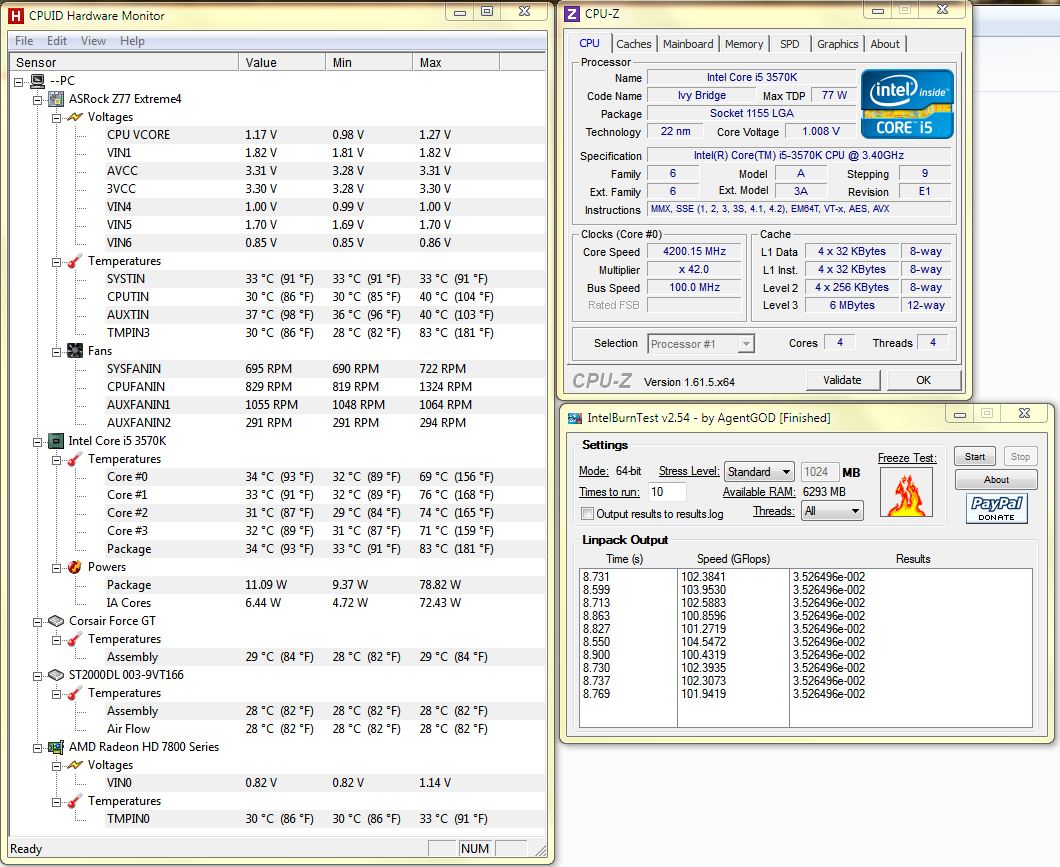The height and width of the screenshot is (867, 1060).
Task: Click the Intel Core i5 3570K chip icon
Action: pyautogui.click(x=56, y=441)
